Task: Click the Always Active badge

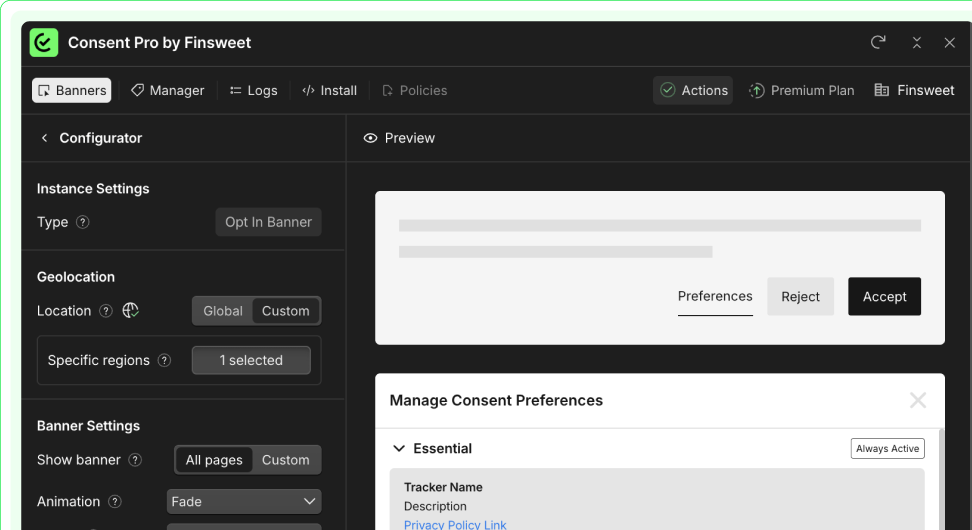Action: [888, 448]
